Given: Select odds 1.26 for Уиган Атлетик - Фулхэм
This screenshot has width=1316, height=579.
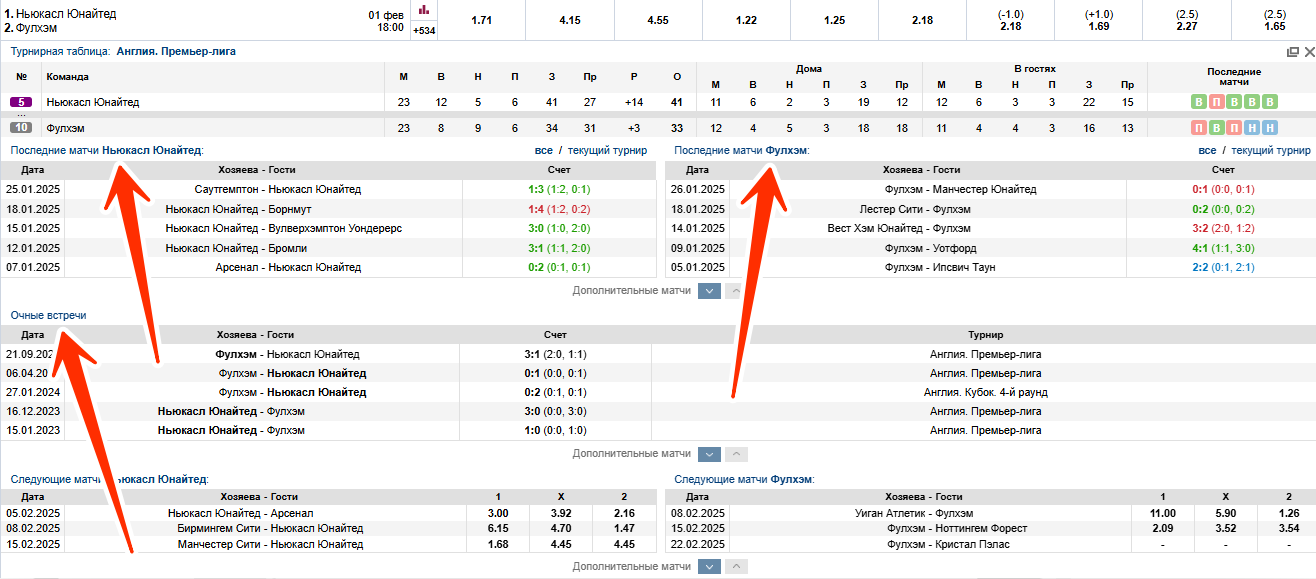Looking at the screenshot, I should coord(1288,513).
